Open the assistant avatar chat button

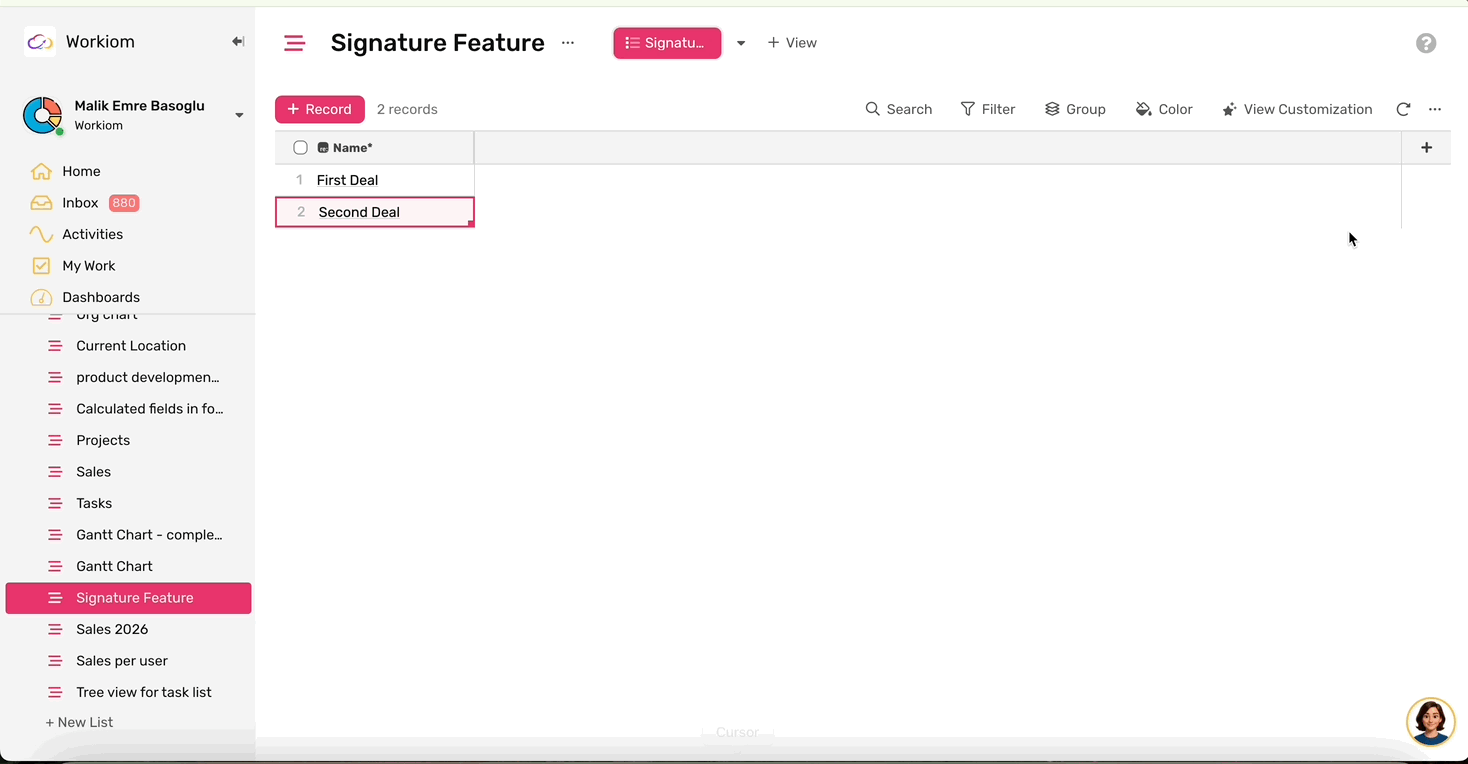[1431, 722]
